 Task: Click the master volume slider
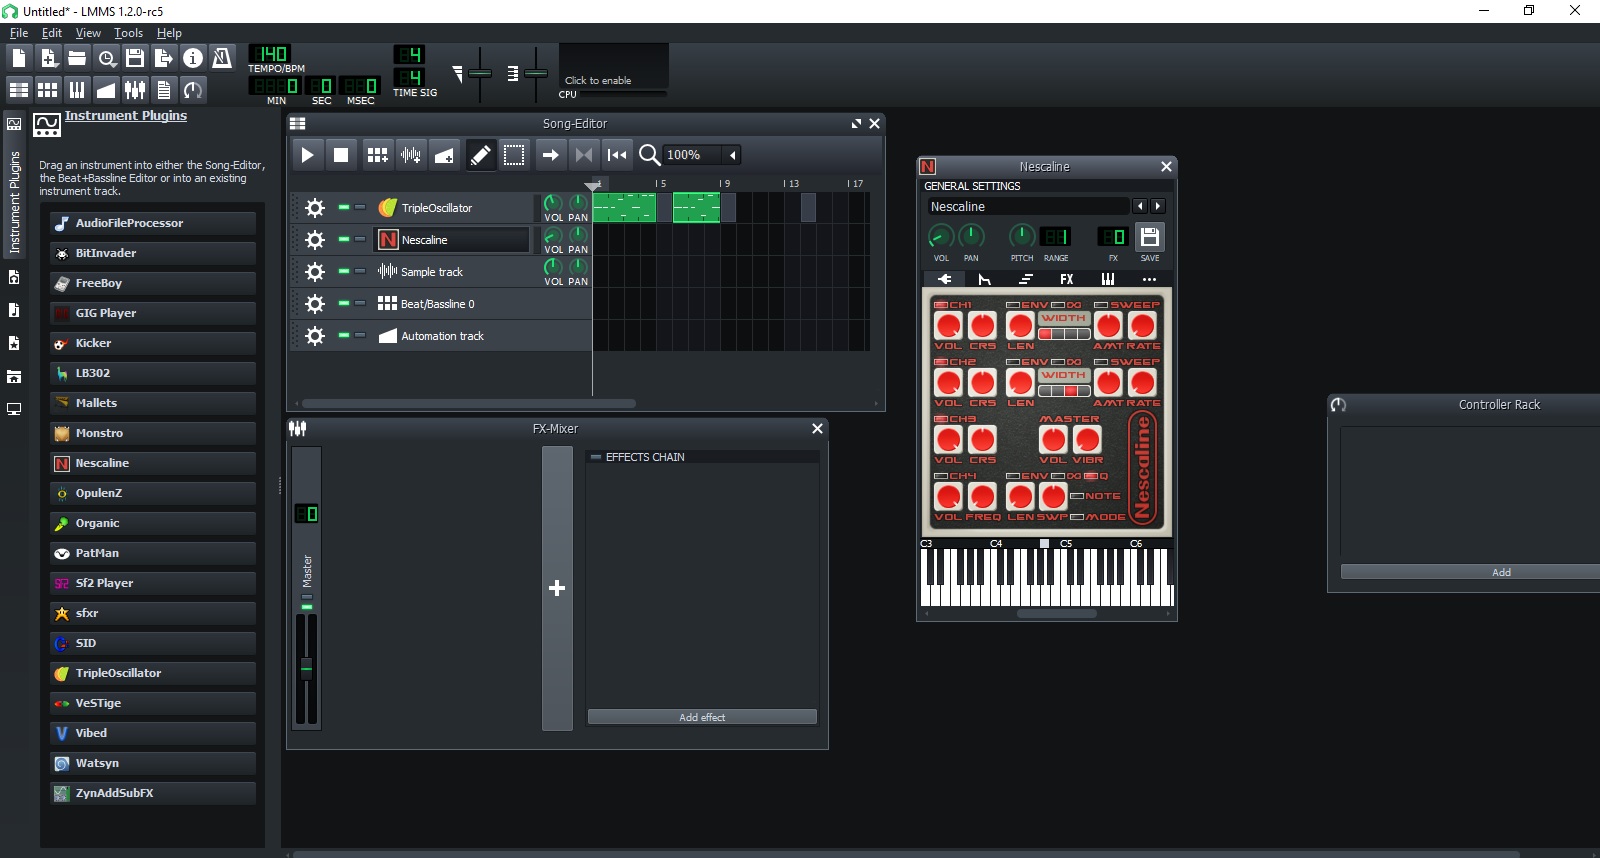tap(480, 73)
